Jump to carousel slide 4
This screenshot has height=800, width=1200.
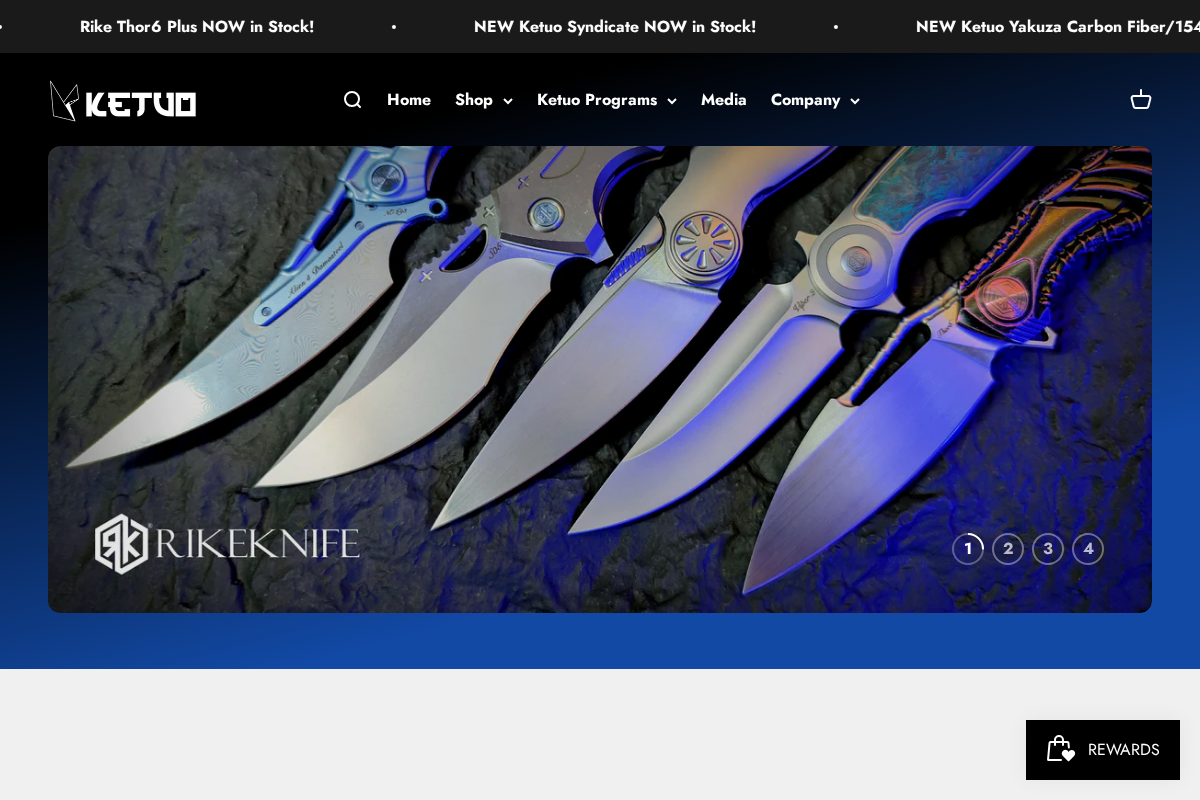1088,549
